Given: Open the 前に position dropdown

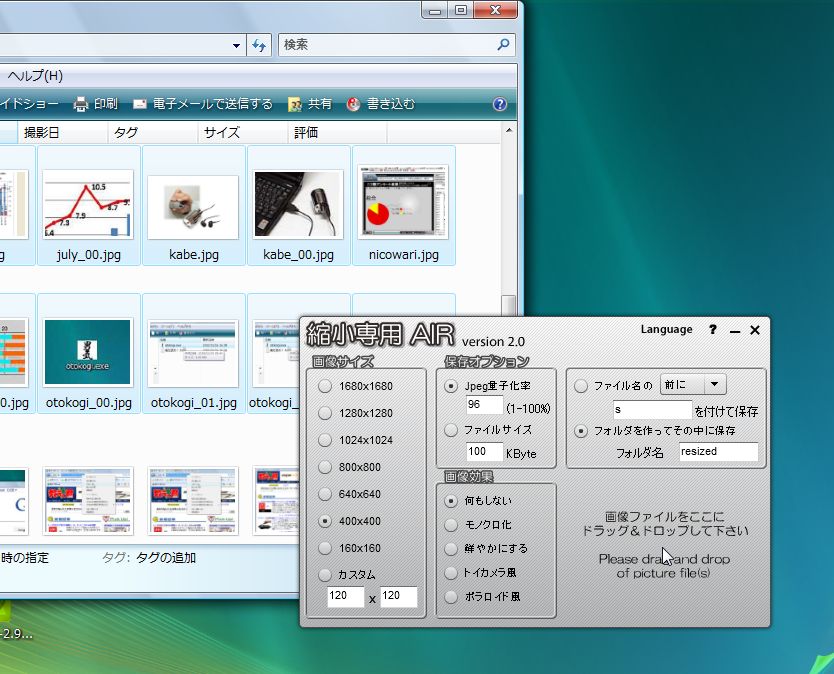Looking at the screenshot, I should (x=693, y=384).
